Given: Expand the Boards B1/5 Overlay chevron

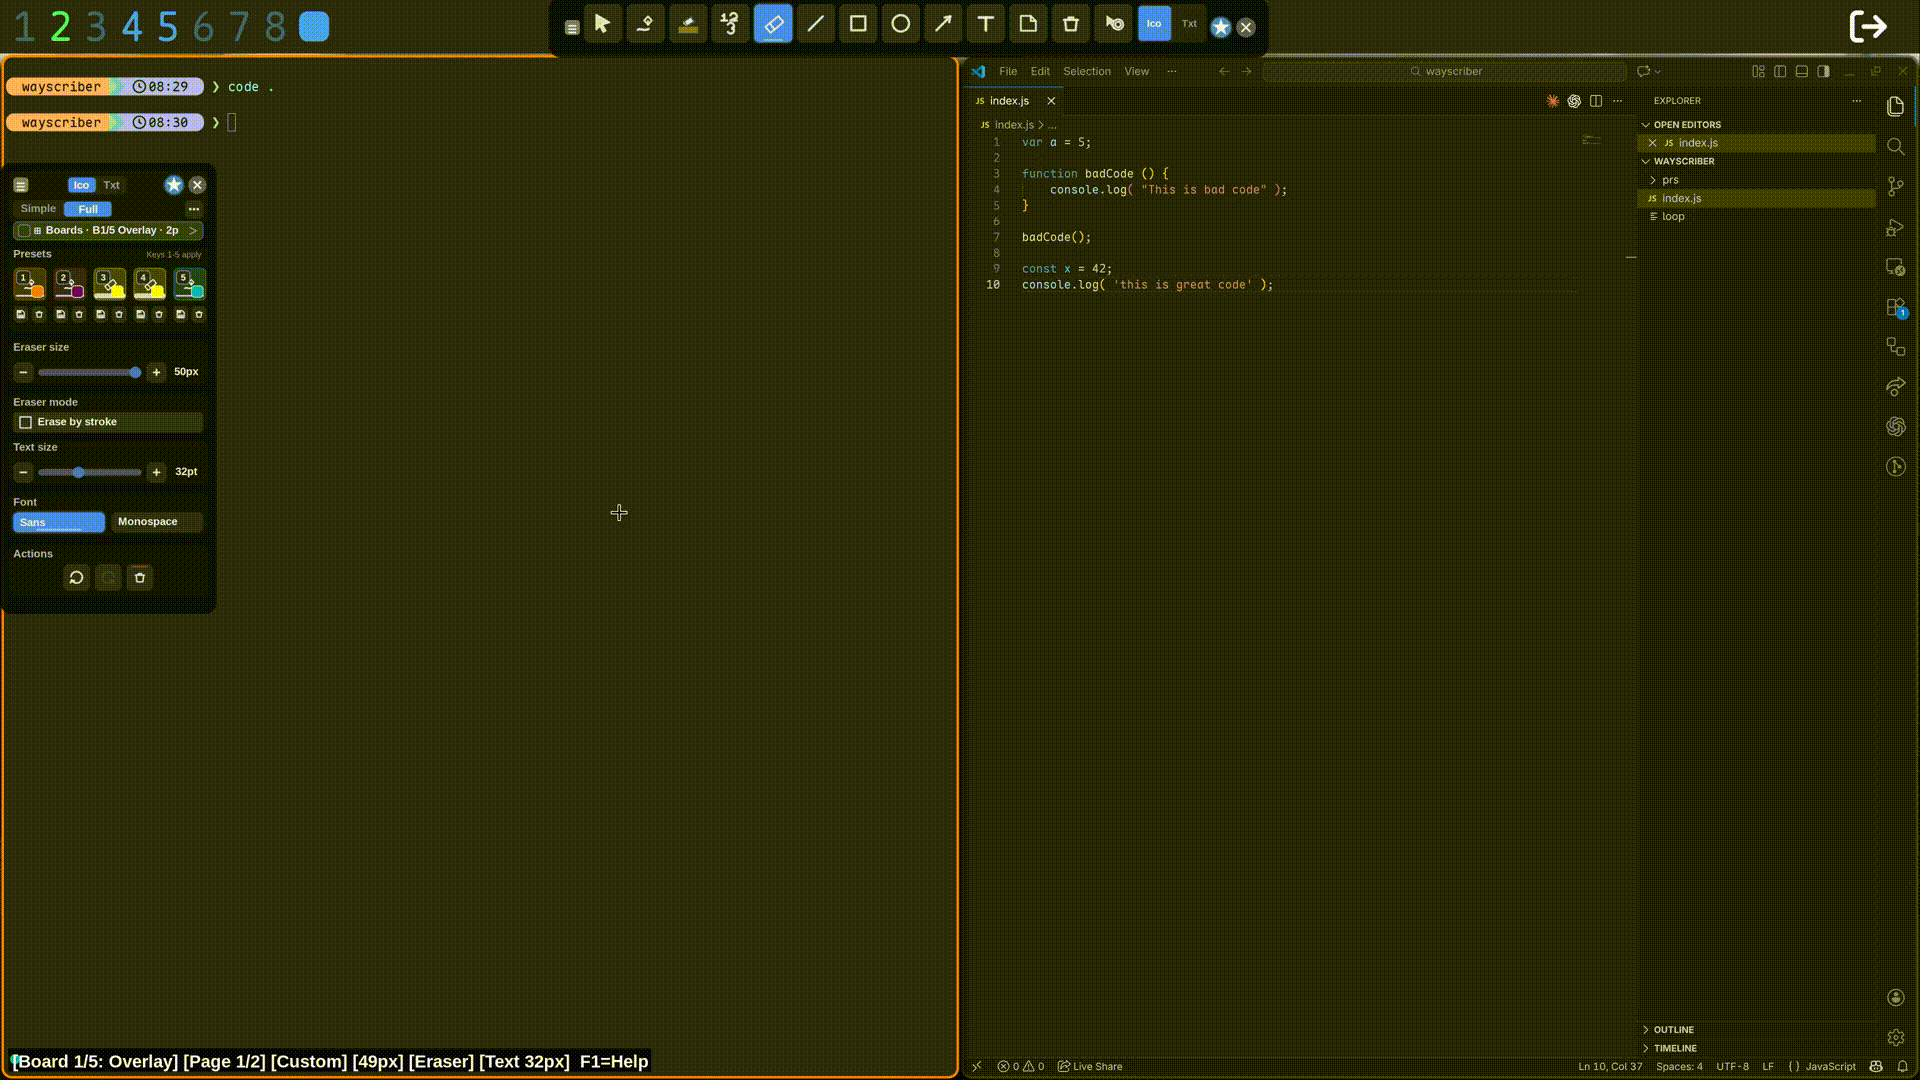Looking at the screenshot, I should (x=193, y=231).
